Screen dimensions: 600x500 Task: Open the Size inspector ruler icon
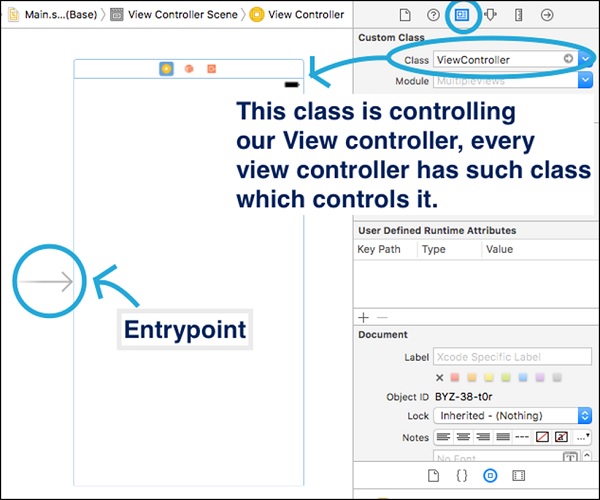click(518, 15)
